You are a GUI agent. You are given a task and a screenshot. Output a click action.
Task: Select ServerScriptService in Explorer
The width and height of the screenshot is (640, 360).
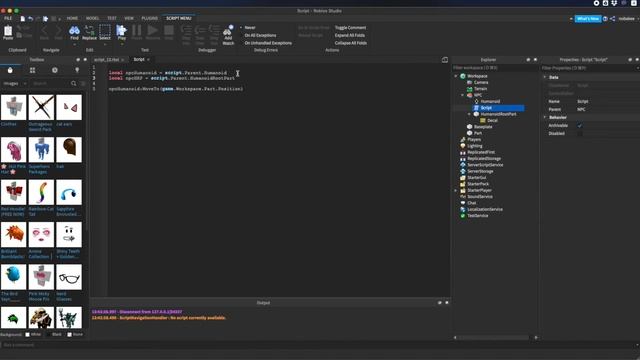tap(485, 165)
